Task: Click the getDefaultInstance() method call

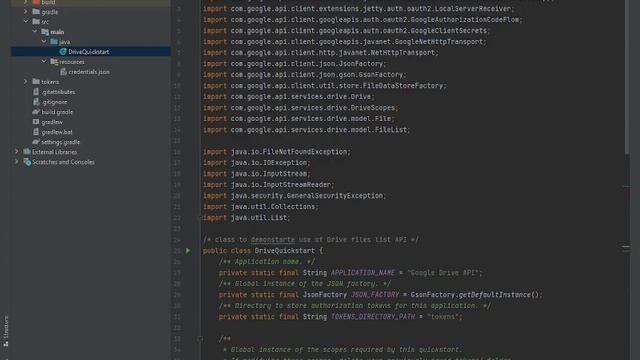Action: click(499, 295)
